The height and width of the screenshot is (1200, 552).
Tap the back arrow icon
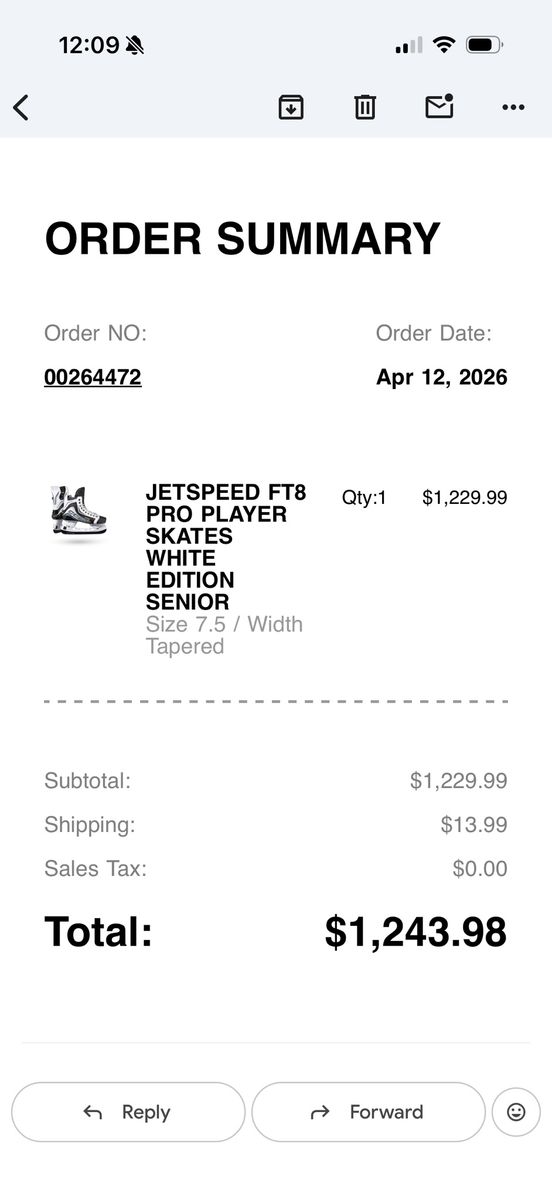click(x=21, y=107)
